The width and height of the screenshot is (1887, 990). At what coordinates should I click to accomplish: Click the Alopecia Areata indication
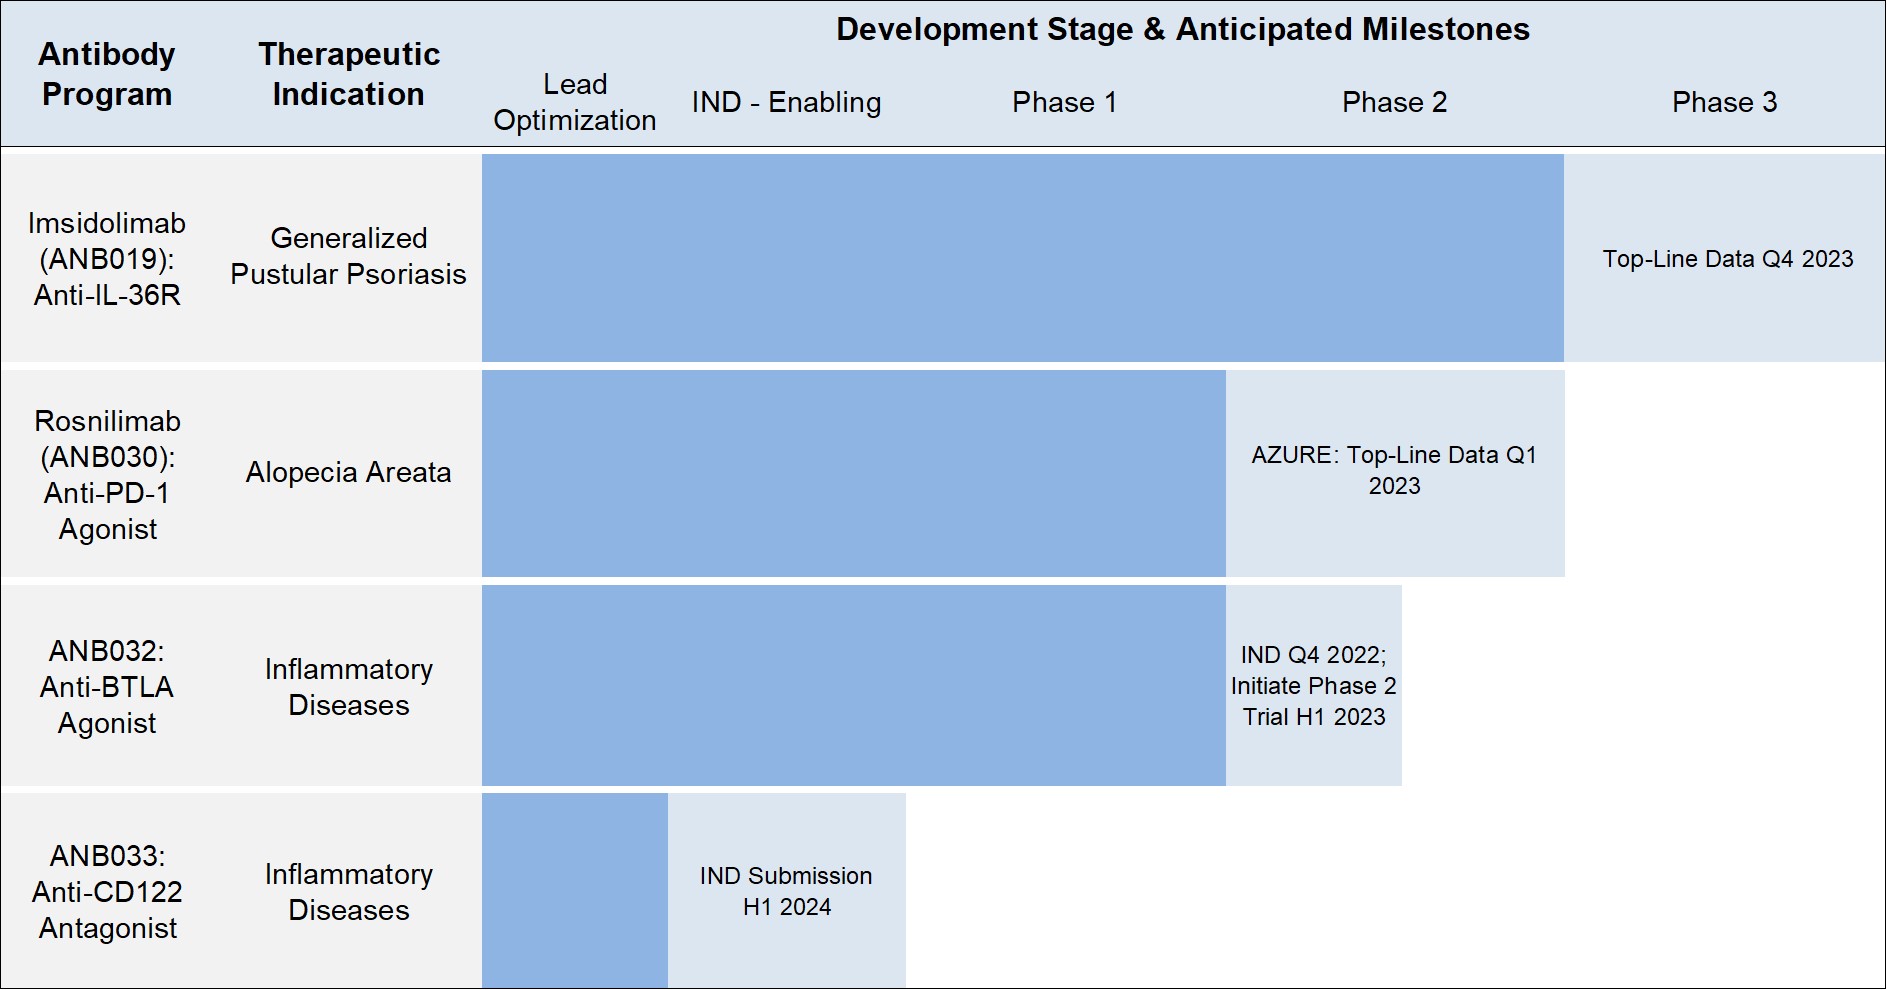[348, 472]
